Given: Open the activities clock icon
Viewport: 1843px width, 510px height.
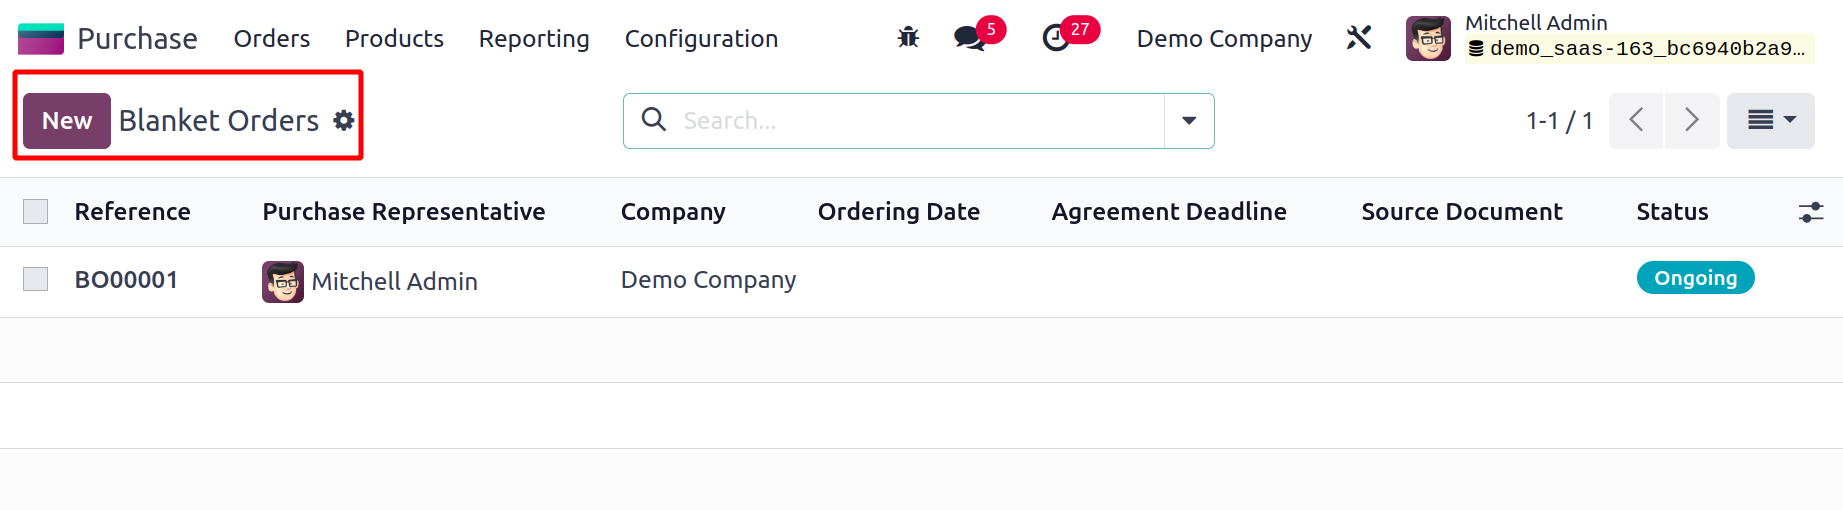Looking at the screenshot, I should 1056,39.
